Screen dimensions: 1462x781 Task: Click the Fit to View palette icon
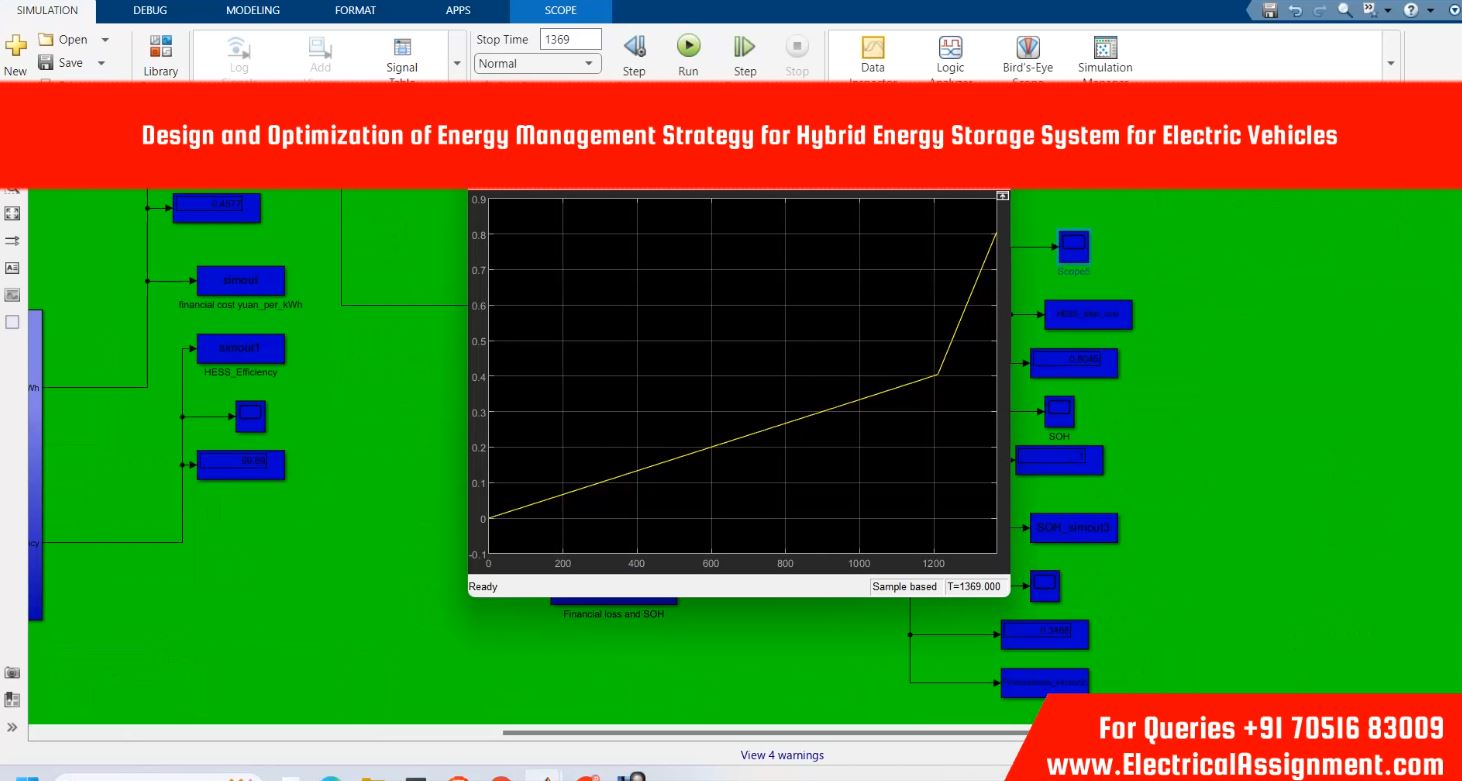[12, 213]
